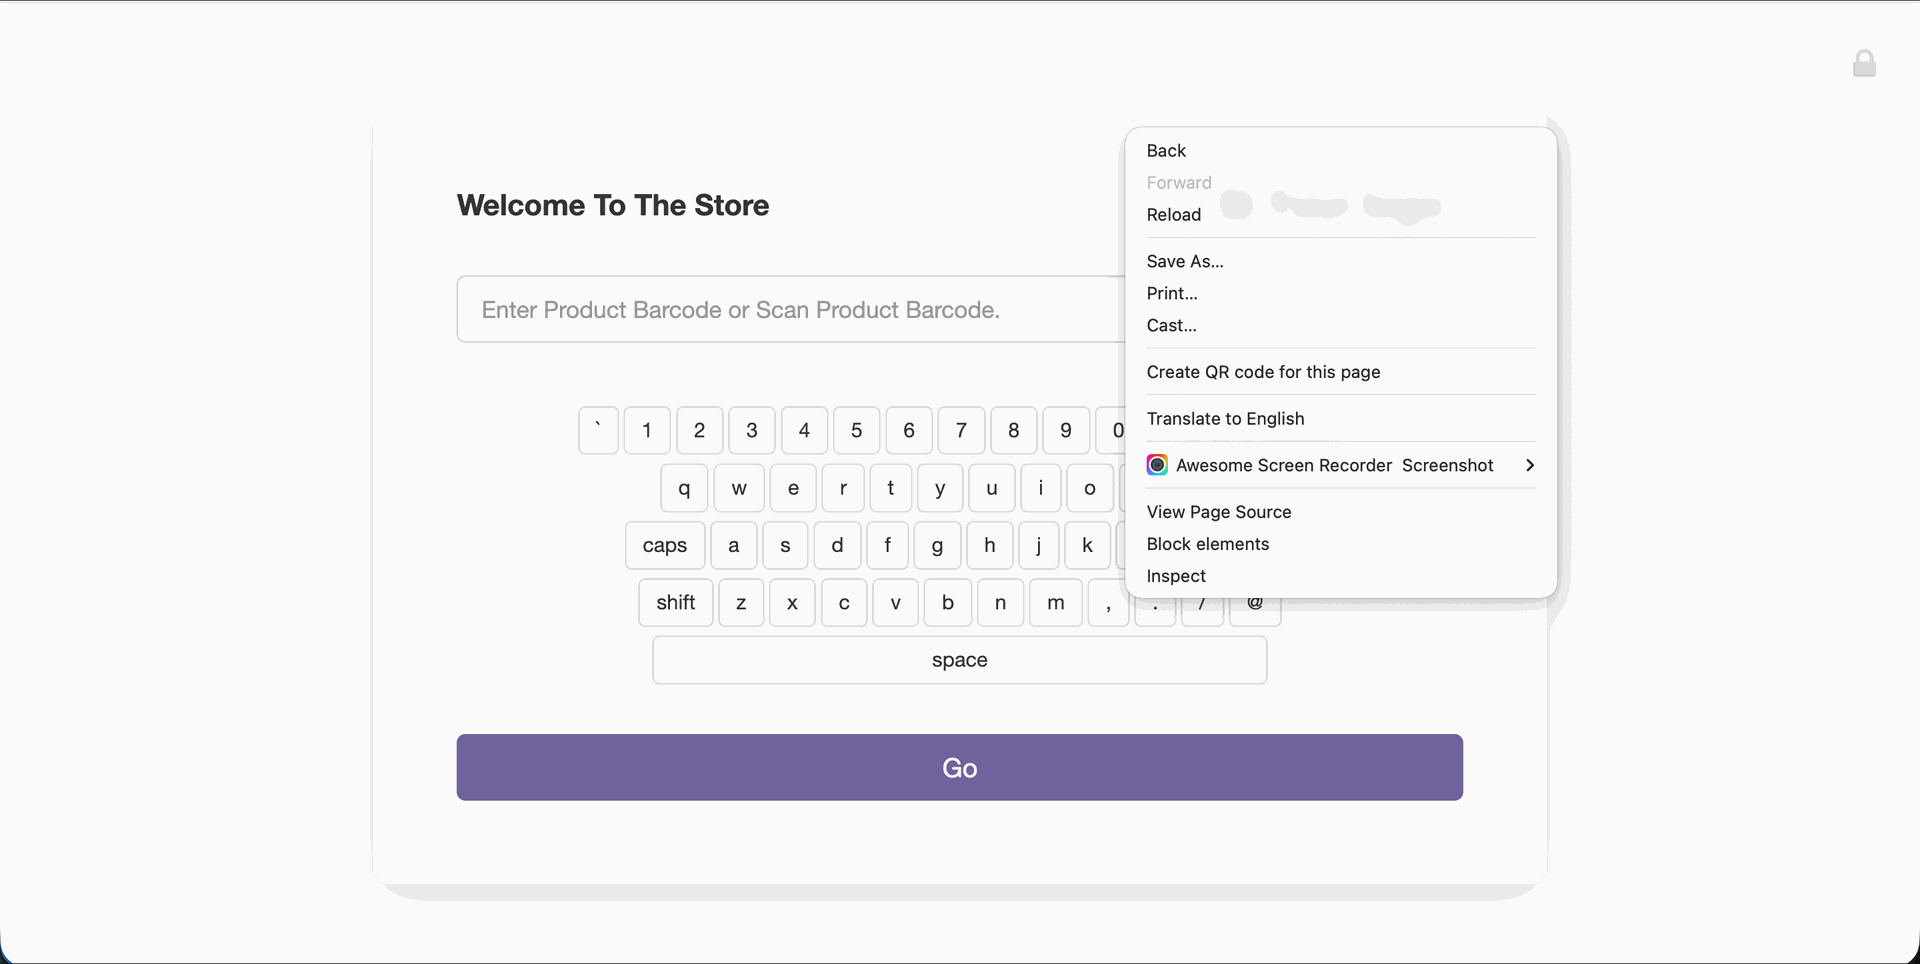The height and width of the screenshot is (964, 1920).
Task: Focus the product barcode input field
Action: coord(791,309)
